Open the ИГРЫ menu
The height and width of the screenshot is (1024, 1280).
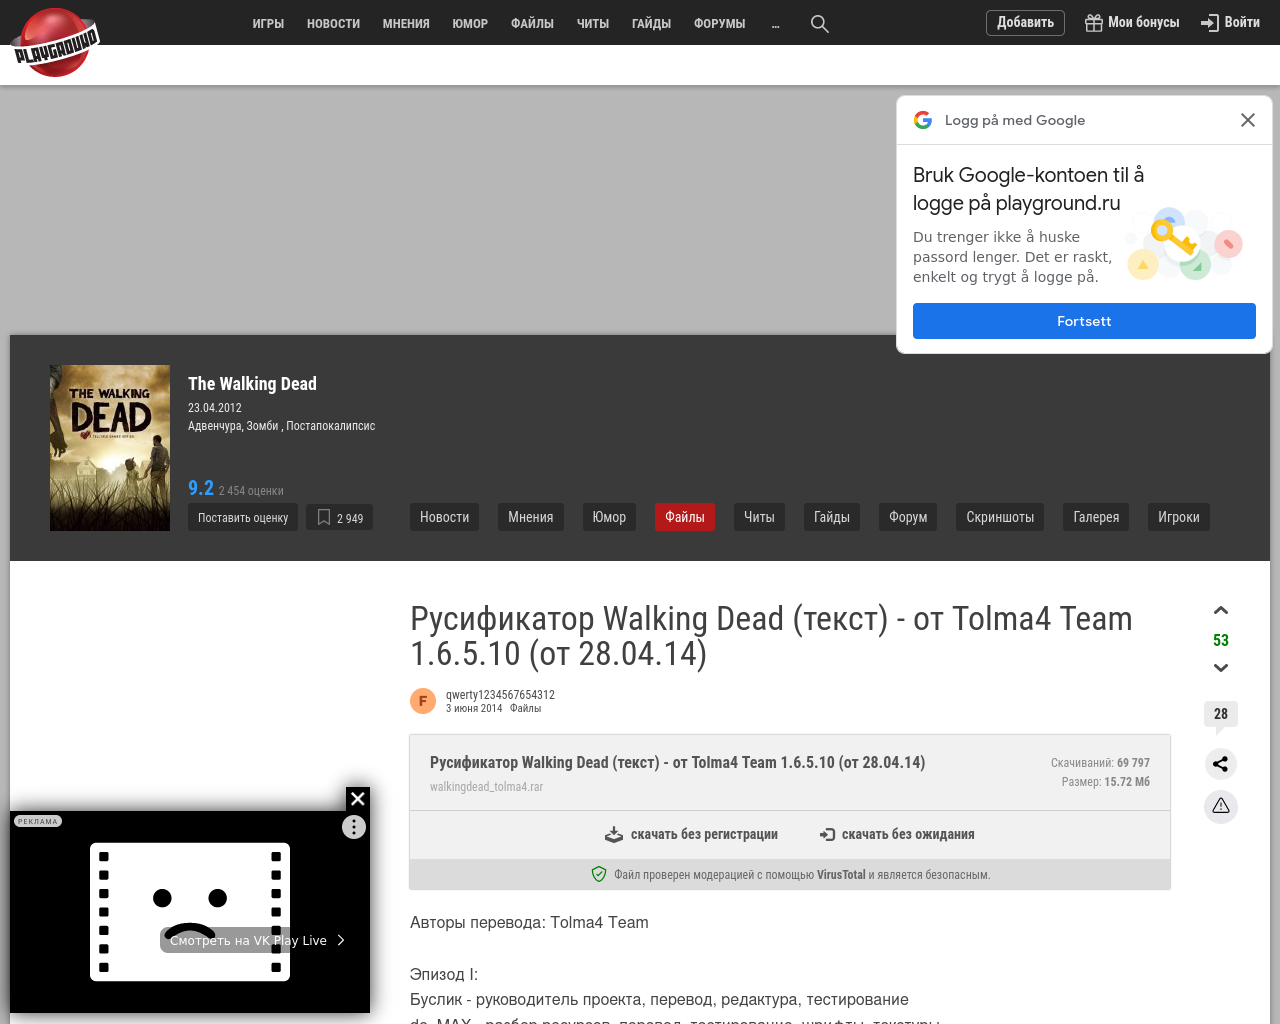coord(268,24)
